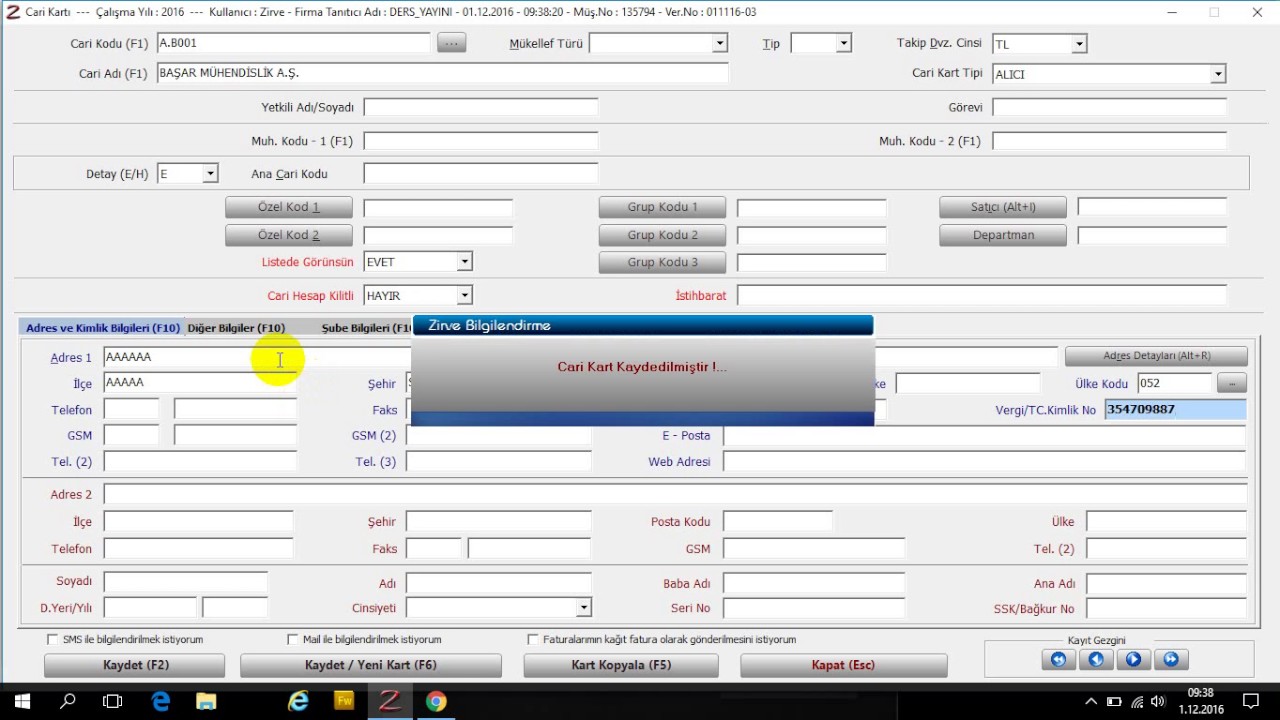
Task: Click Görevi input field
Action: pos(1109,107)
